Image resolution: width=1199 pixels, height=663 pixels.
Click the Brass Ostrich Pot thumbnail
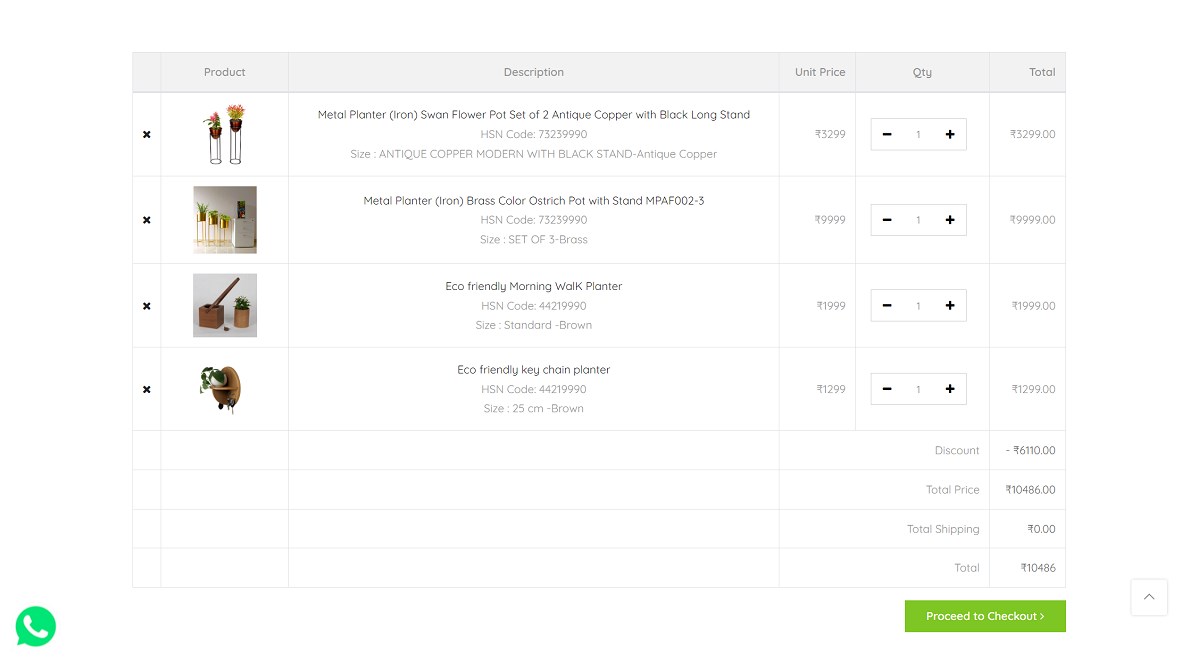[x=225, y=220]
